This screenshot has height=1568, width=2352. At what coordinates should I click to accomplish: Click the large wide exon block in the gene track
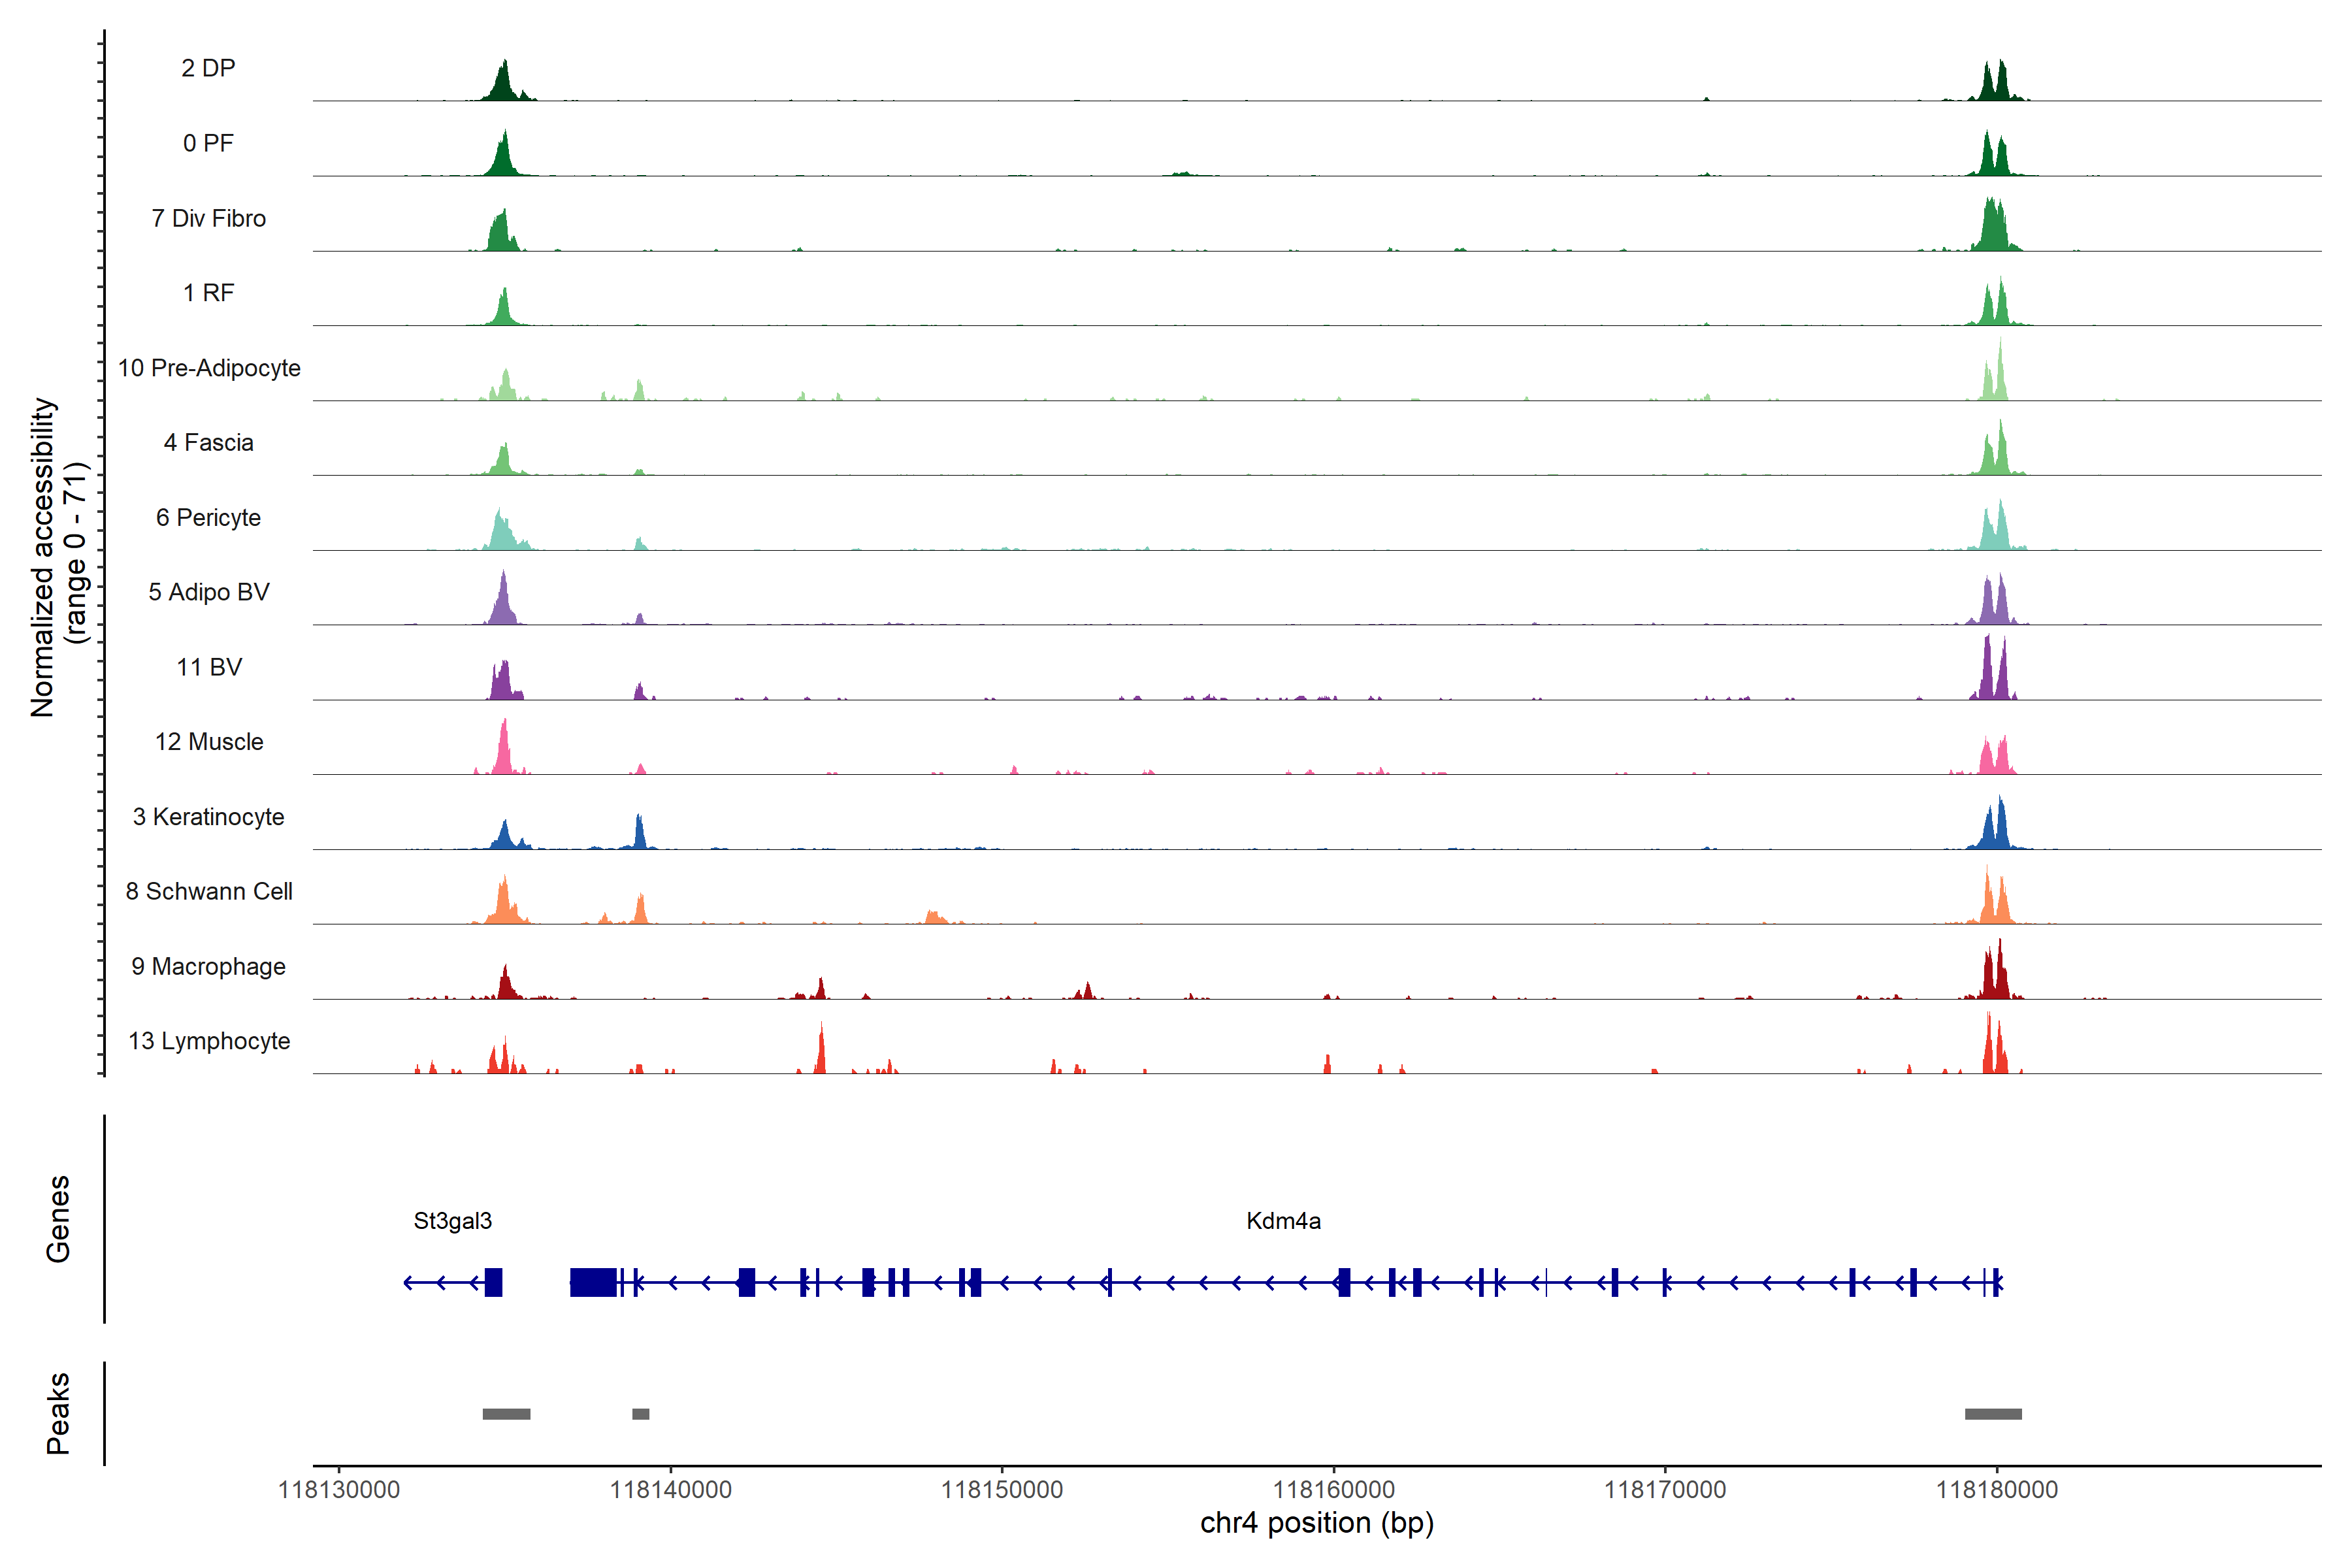coord(593,1282)
